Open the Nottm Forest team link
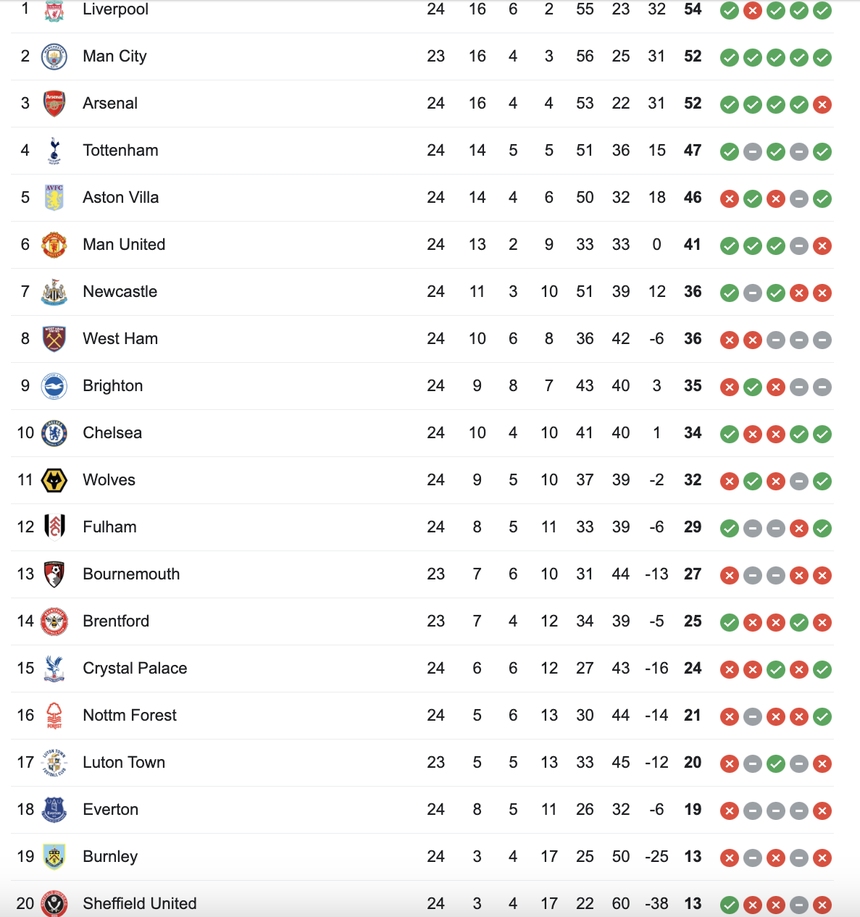This screenshot has width=860, height=917. 130,715
